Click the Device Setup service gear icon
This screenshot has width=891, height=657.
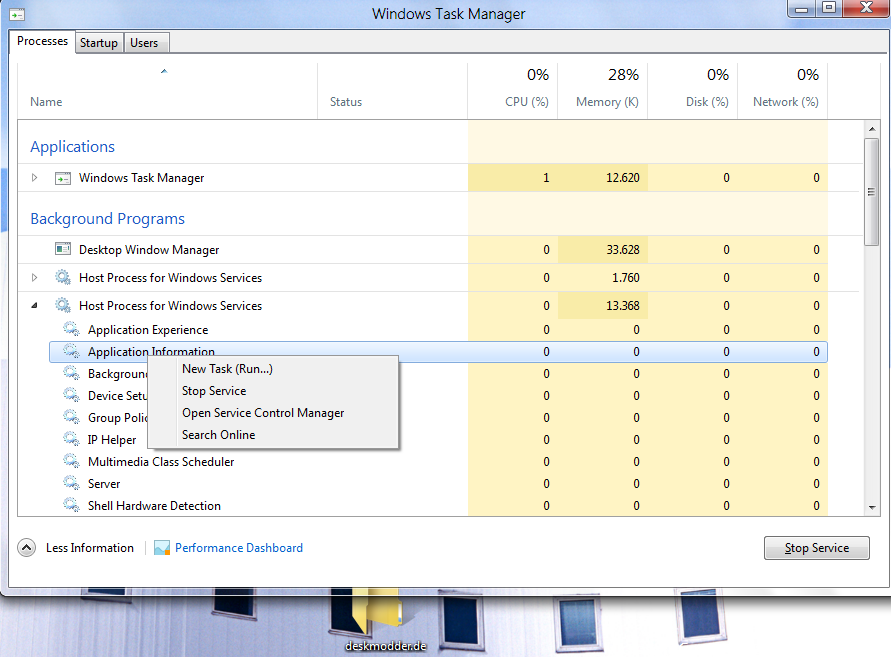tap(71, 396)
